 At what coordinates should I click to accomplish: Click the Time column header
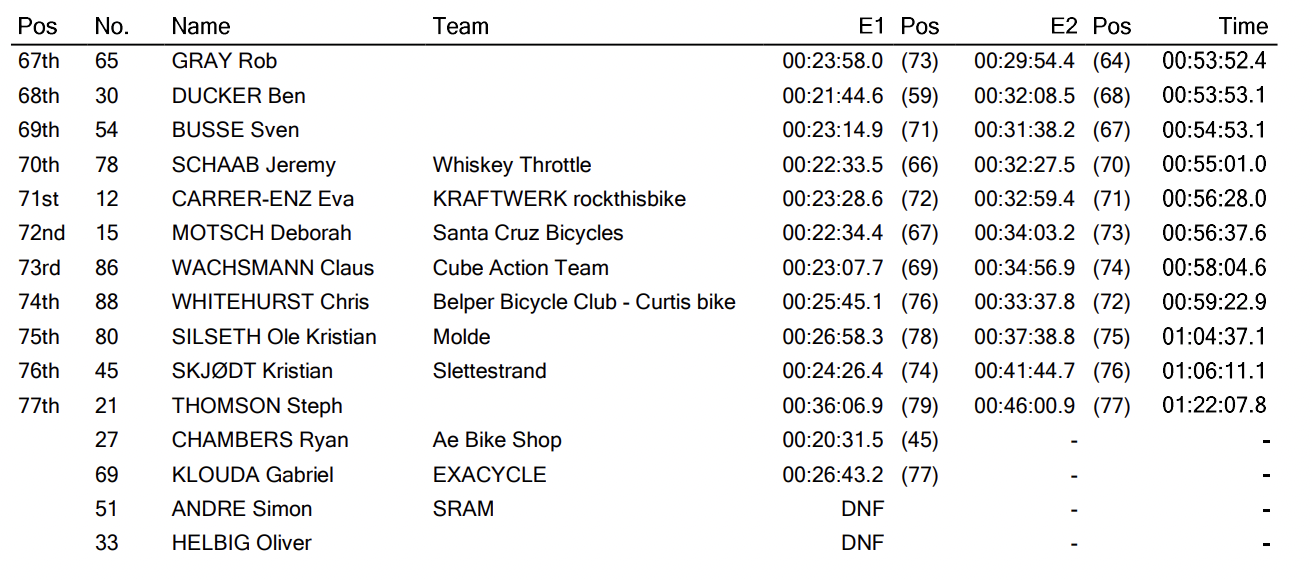(1243, 27)
